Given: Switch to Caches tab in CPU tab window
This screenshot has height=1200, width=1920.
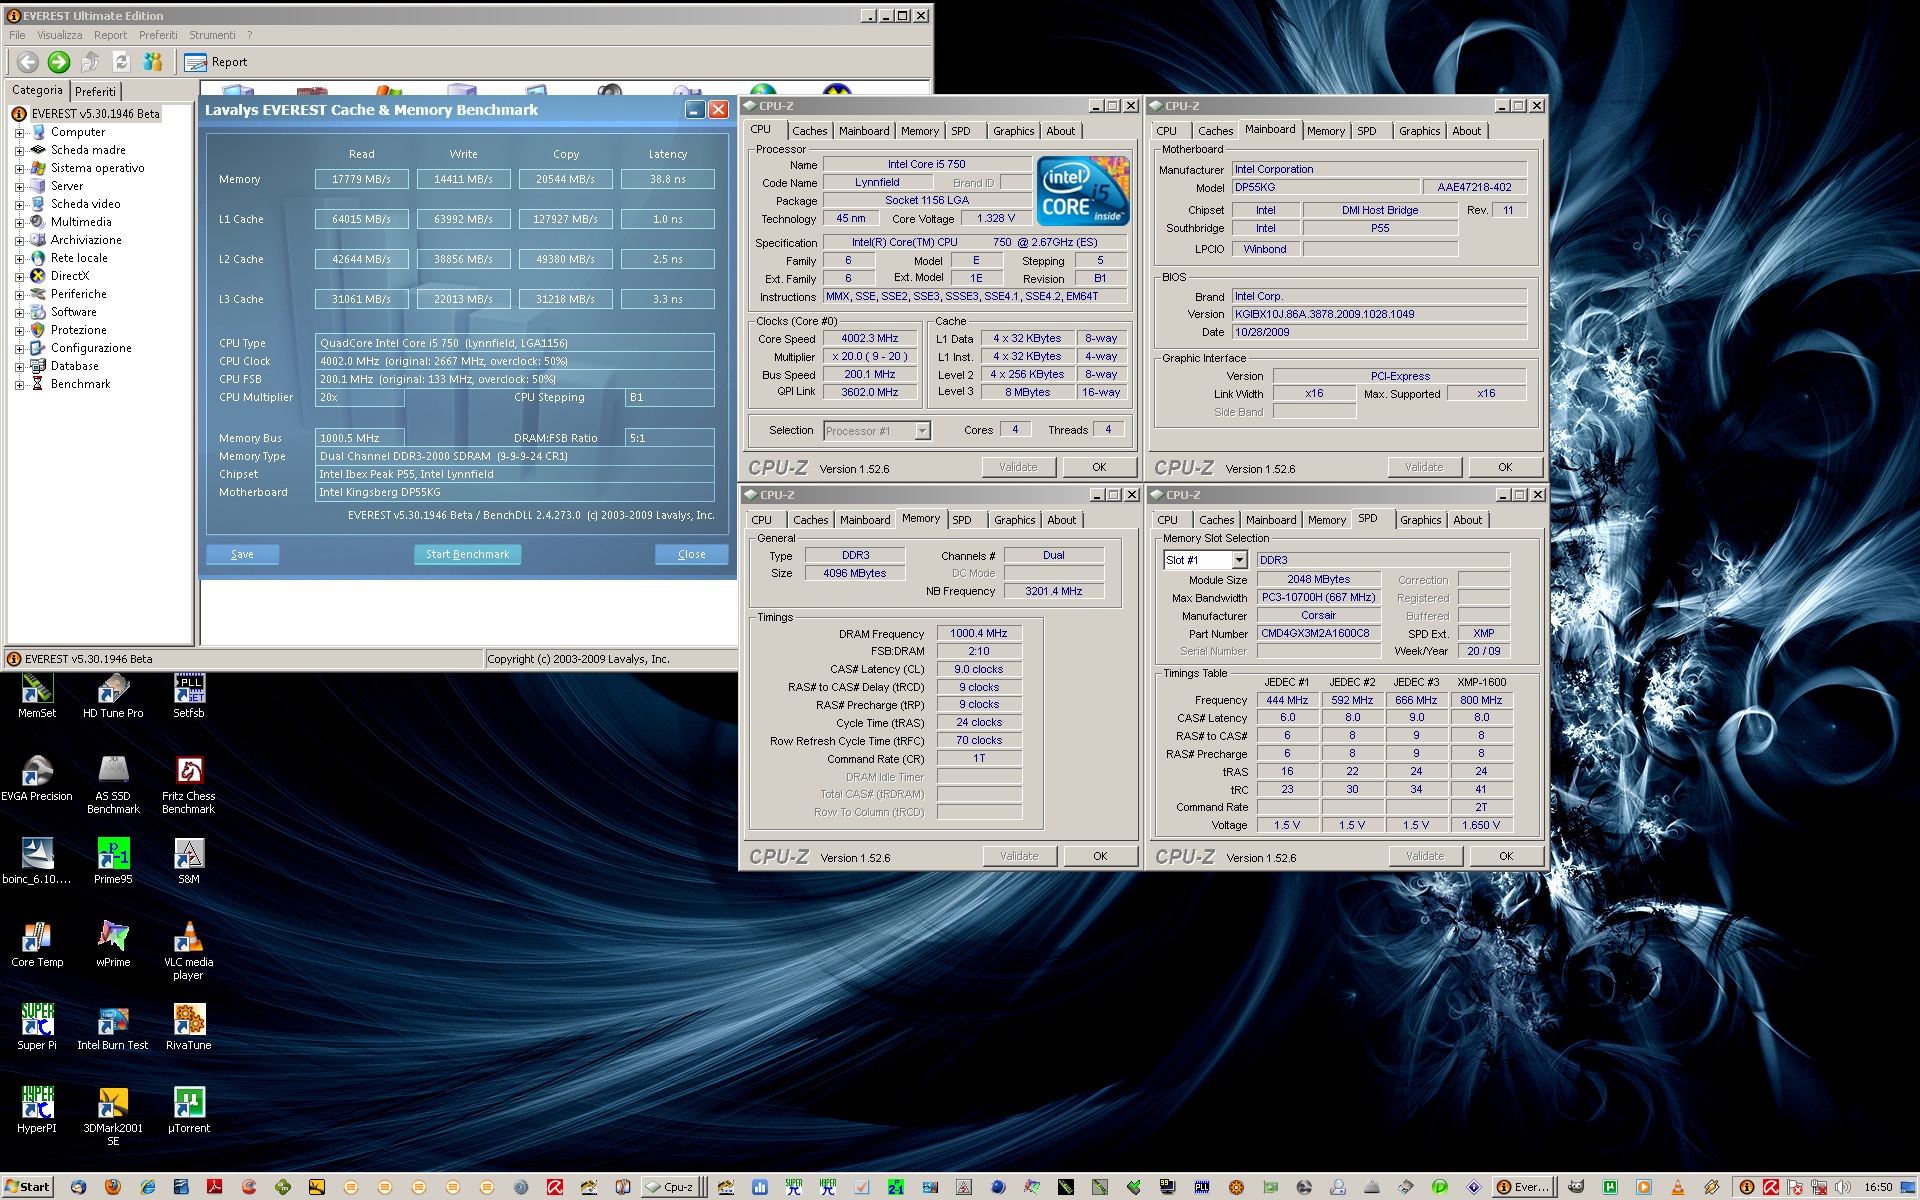Looking at the screenshot, I should click(x=809, y=131).
